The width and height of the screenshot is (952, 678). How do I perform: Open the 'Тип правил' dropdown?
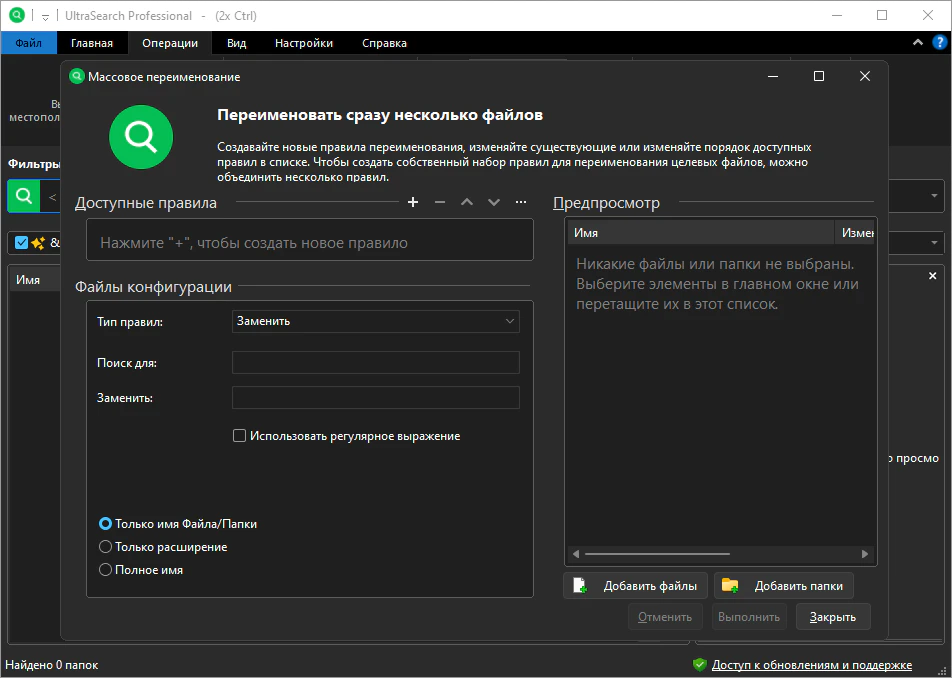[x=375, y=321]
